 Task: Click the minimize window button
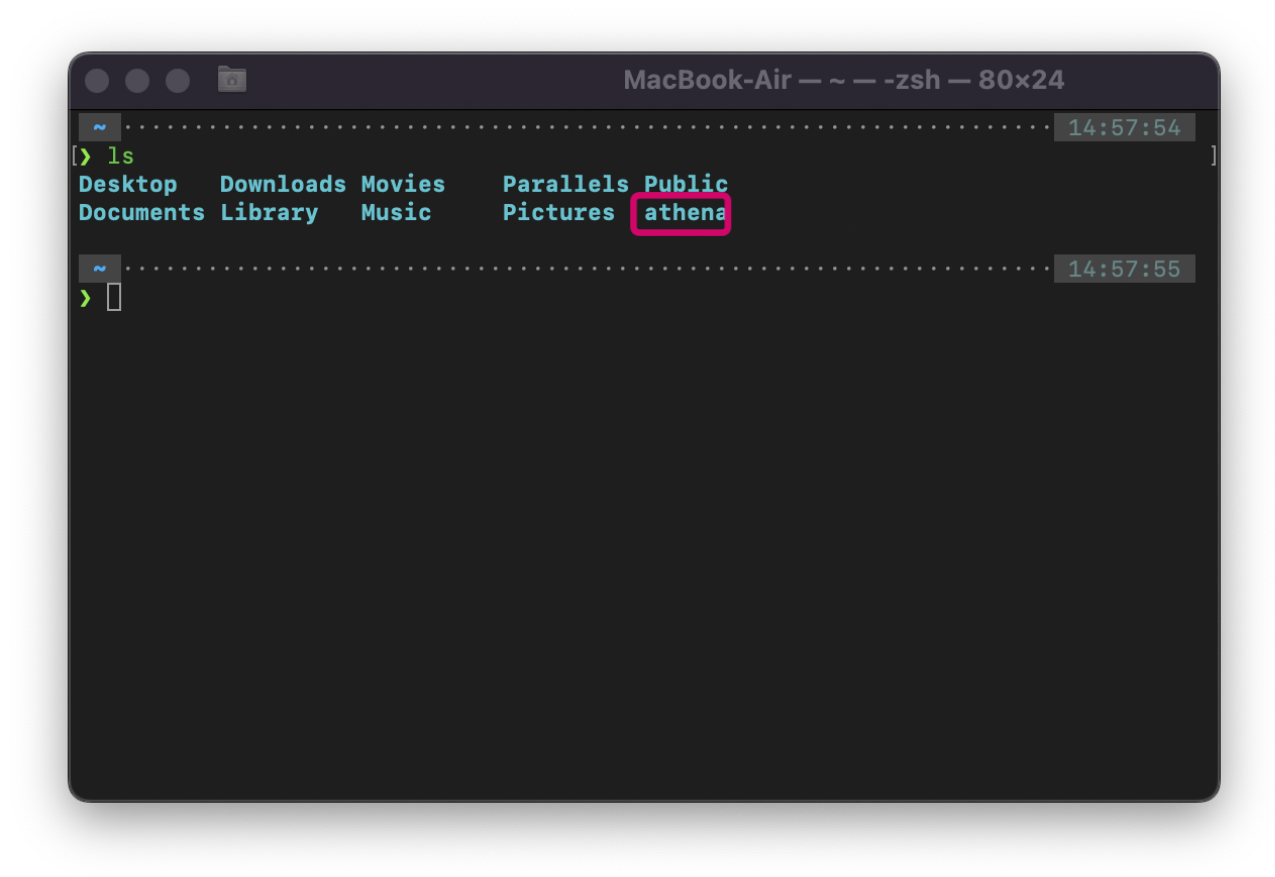point(137,81)
